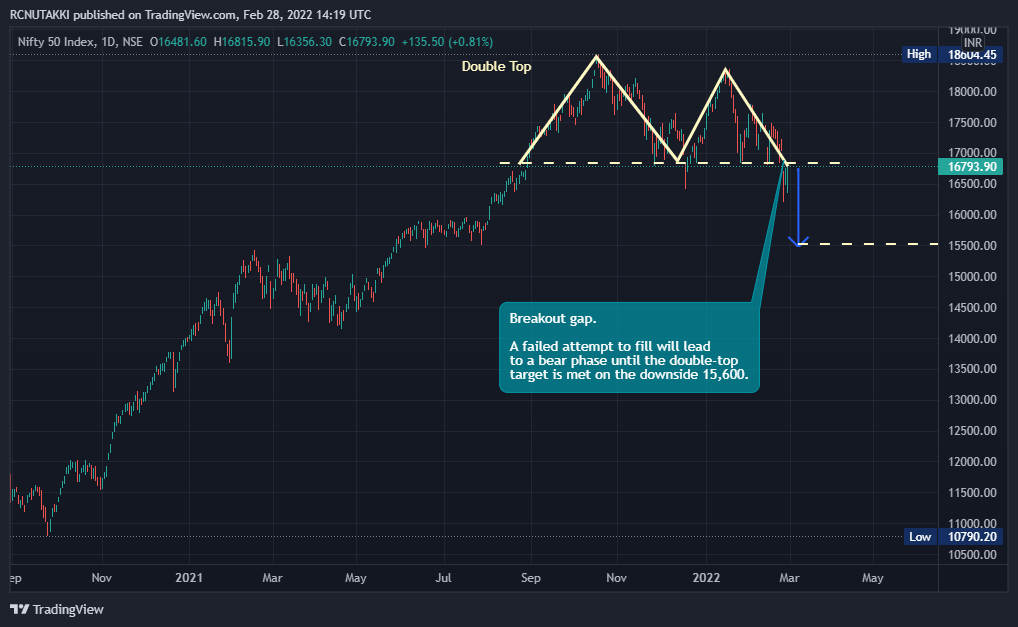The width and height of the screenshot is (1018, 627).
Task: Click the 17500.00 price axis label
Action: tap(972, 123)
